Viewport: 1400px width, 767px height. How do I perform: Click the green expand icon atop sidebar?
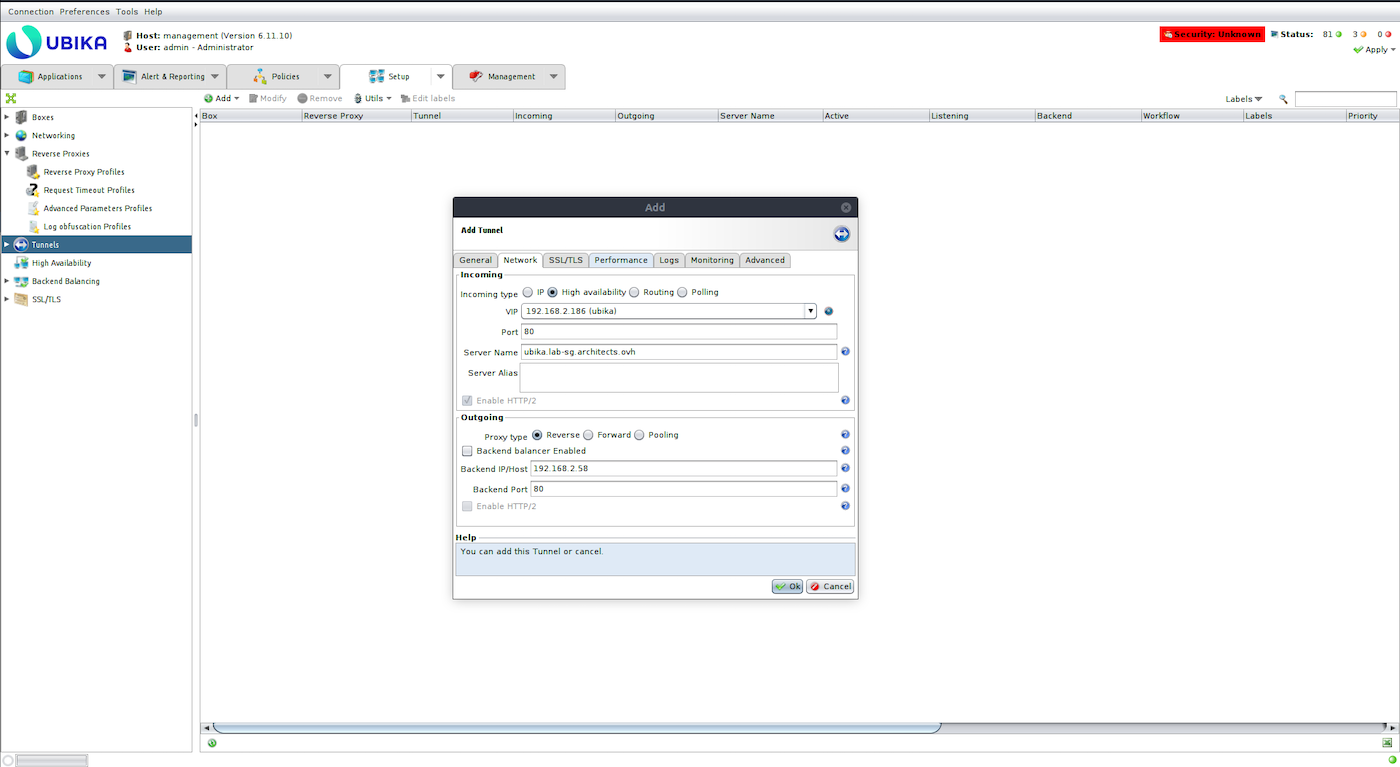point(11,98)
